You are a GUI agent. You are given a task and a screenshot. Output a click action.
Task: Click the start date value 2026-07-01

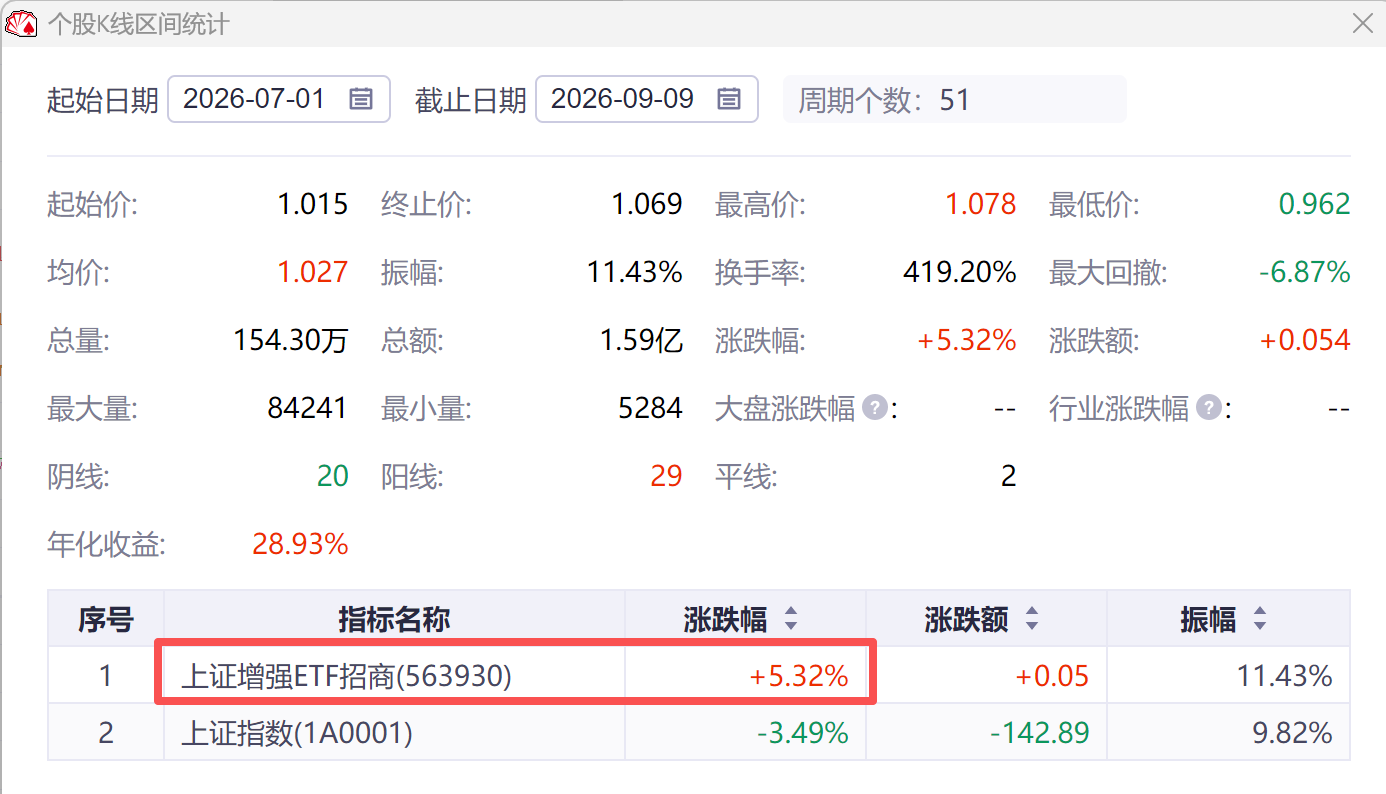(255, 98)
